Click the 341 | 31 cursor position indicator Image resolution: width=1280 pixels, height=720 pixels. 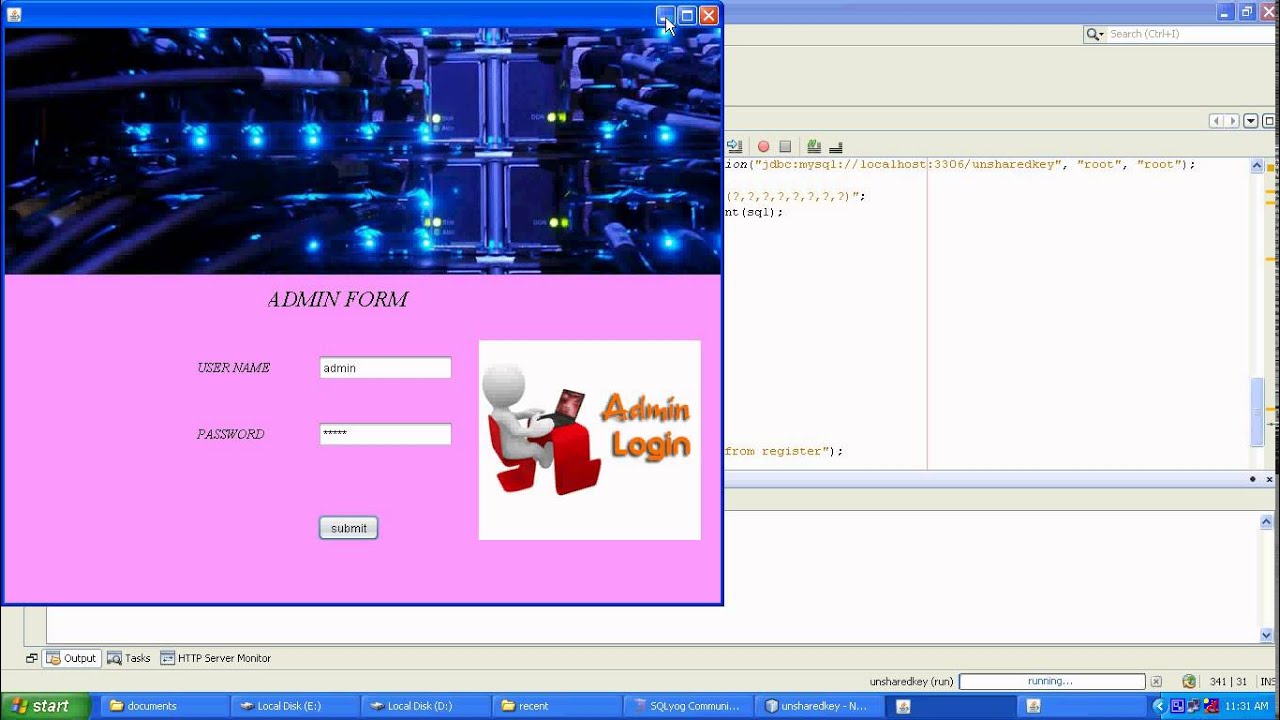tap(1228, 682)
